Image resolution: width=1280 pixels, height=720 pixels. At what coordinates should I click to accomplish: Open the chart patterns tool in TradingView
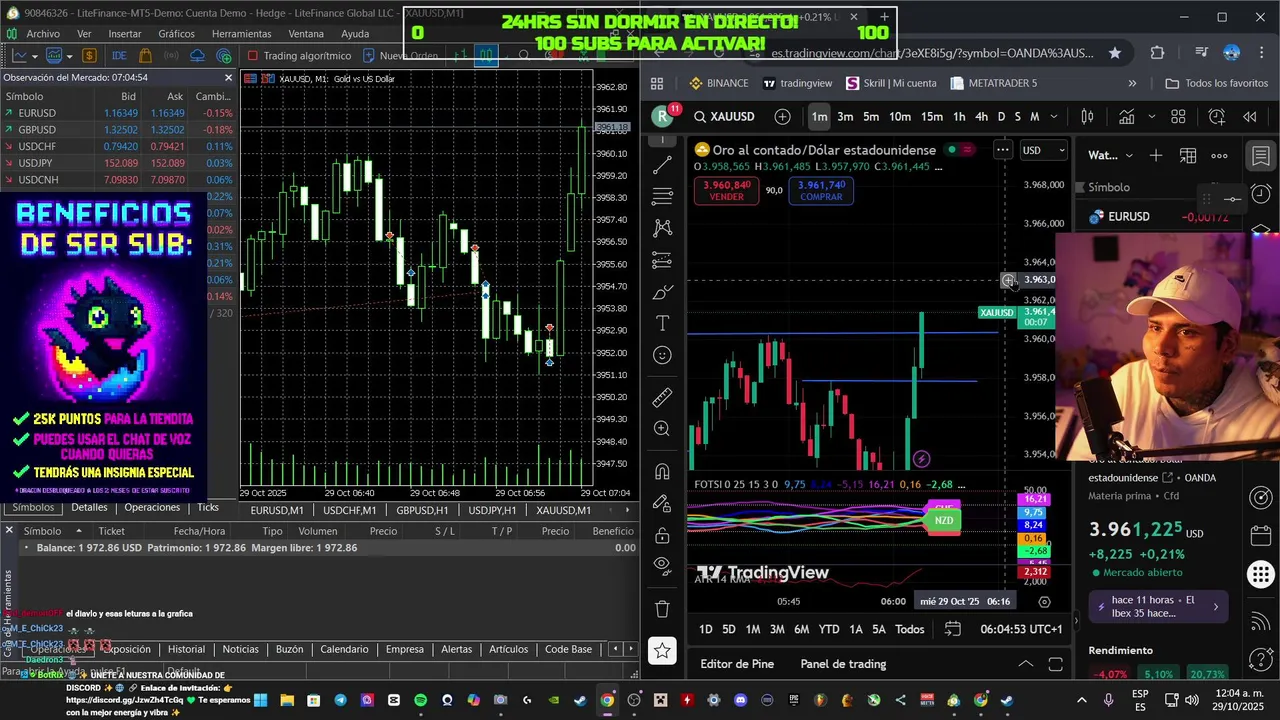[x=662, y=228]
